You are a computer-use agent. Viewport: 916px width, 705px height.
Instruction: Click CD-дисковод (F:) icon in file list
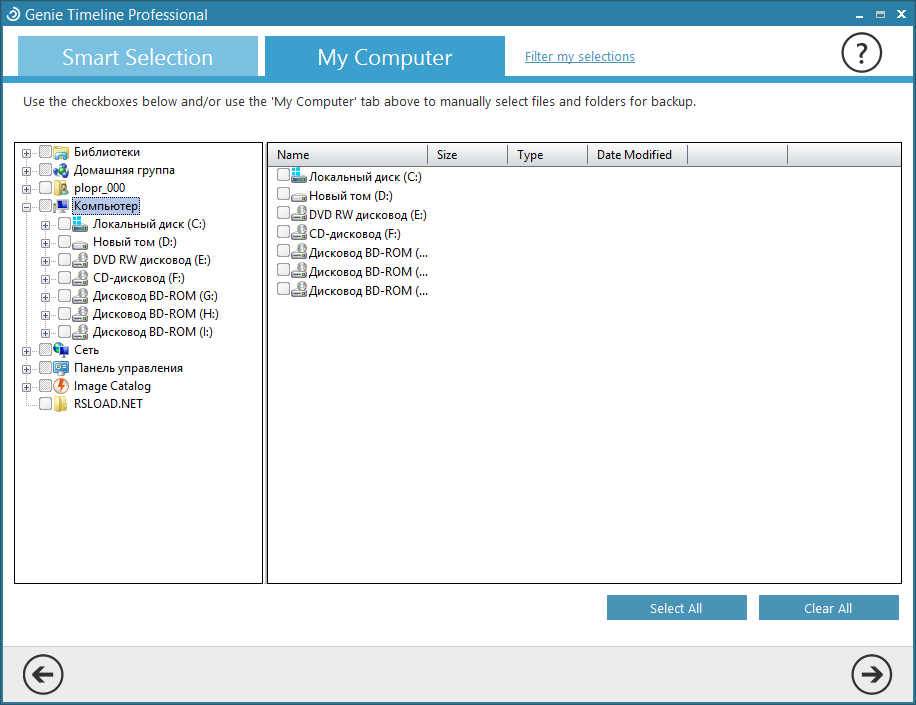pyautogui.click(x=299, y=232)
